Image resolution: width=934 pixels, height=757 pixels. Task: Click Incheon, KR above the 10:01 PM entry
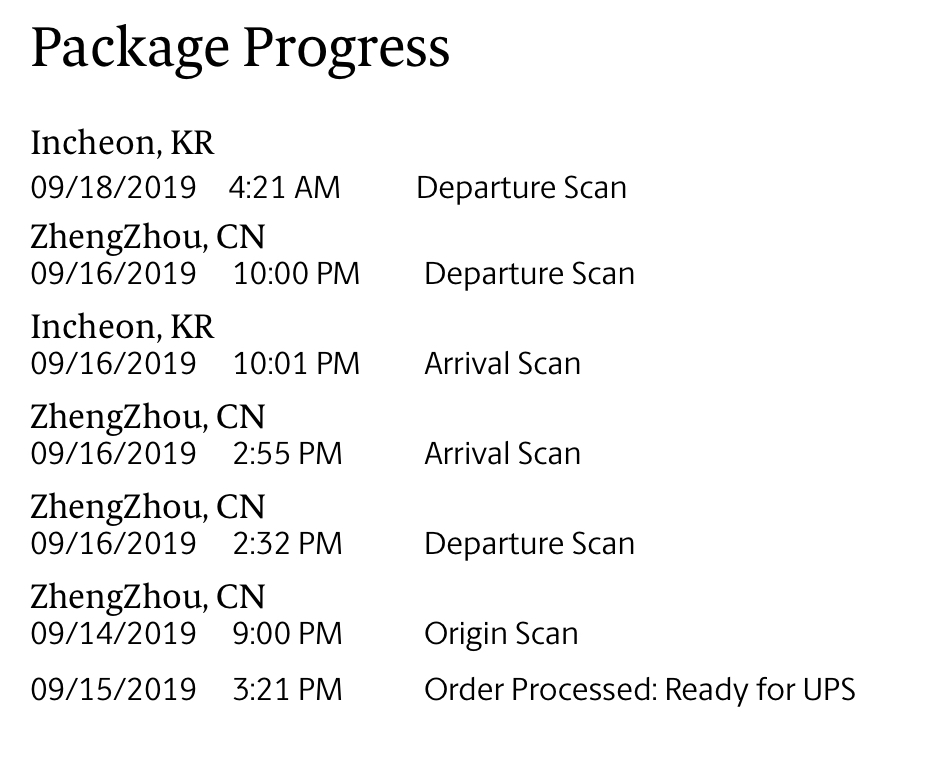[122, 327]
